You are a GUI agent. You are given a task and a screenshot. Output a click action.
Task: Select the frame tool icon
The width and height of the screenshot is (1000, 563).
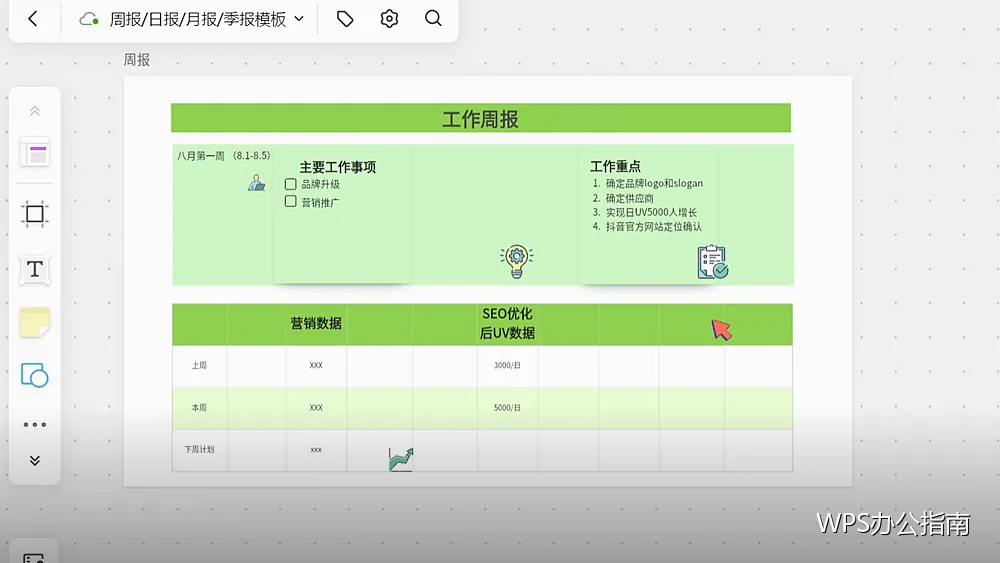click(35, 214)
